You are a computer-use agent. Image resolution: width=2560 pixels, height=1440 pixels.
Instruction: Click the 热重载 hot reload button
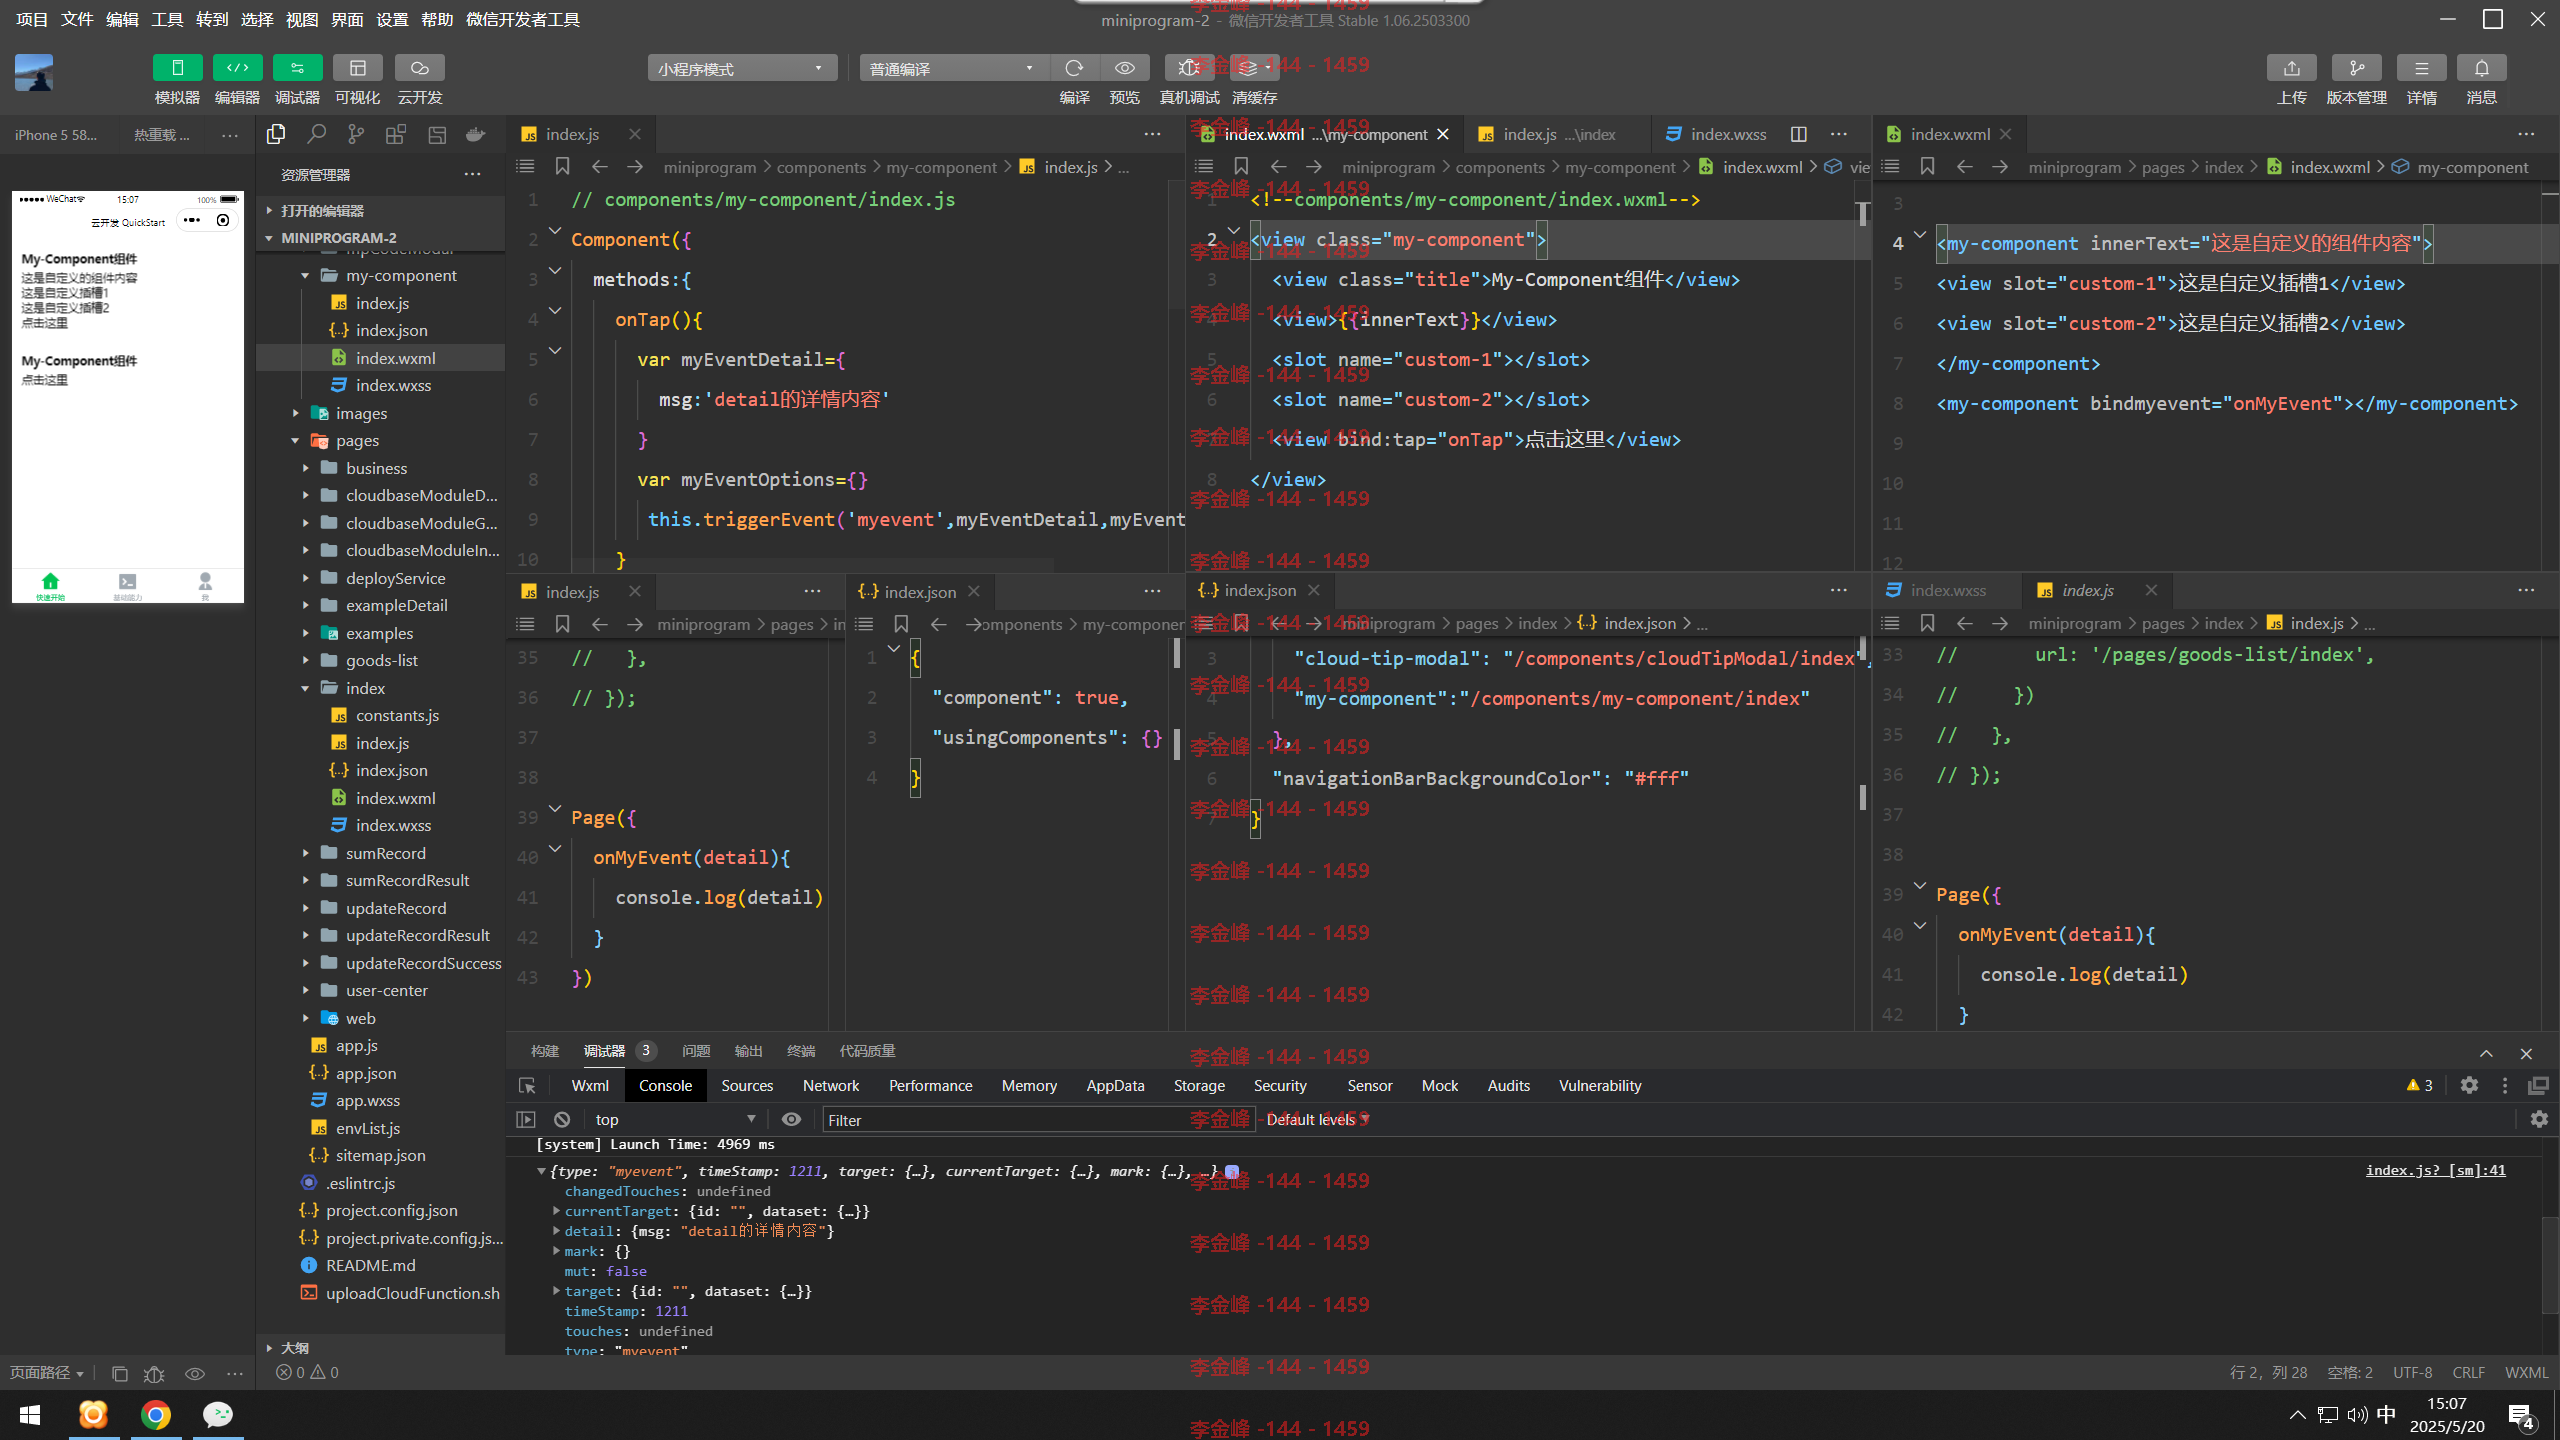tap(161, 135)
